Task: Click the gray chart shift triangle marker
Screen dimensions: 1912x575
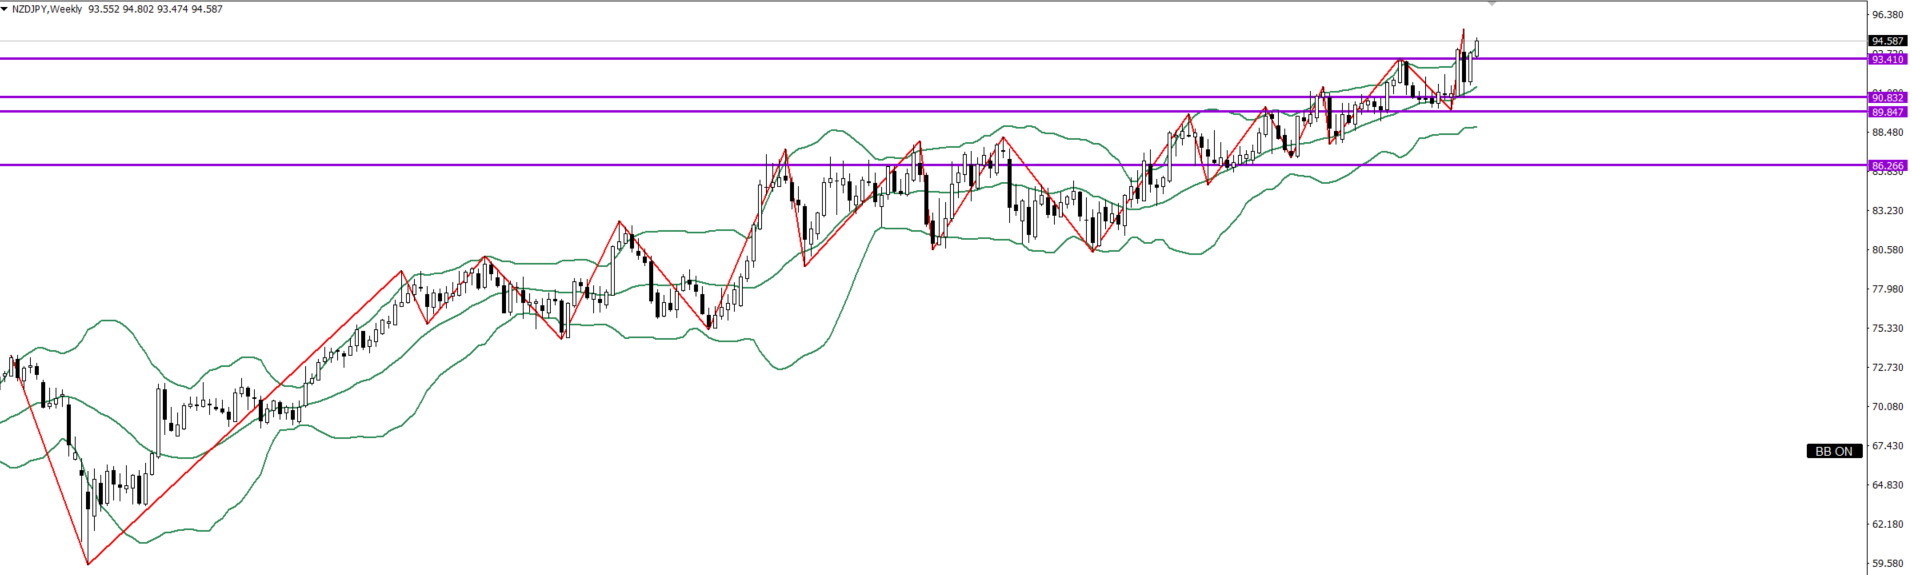Action: (1492, 4)
